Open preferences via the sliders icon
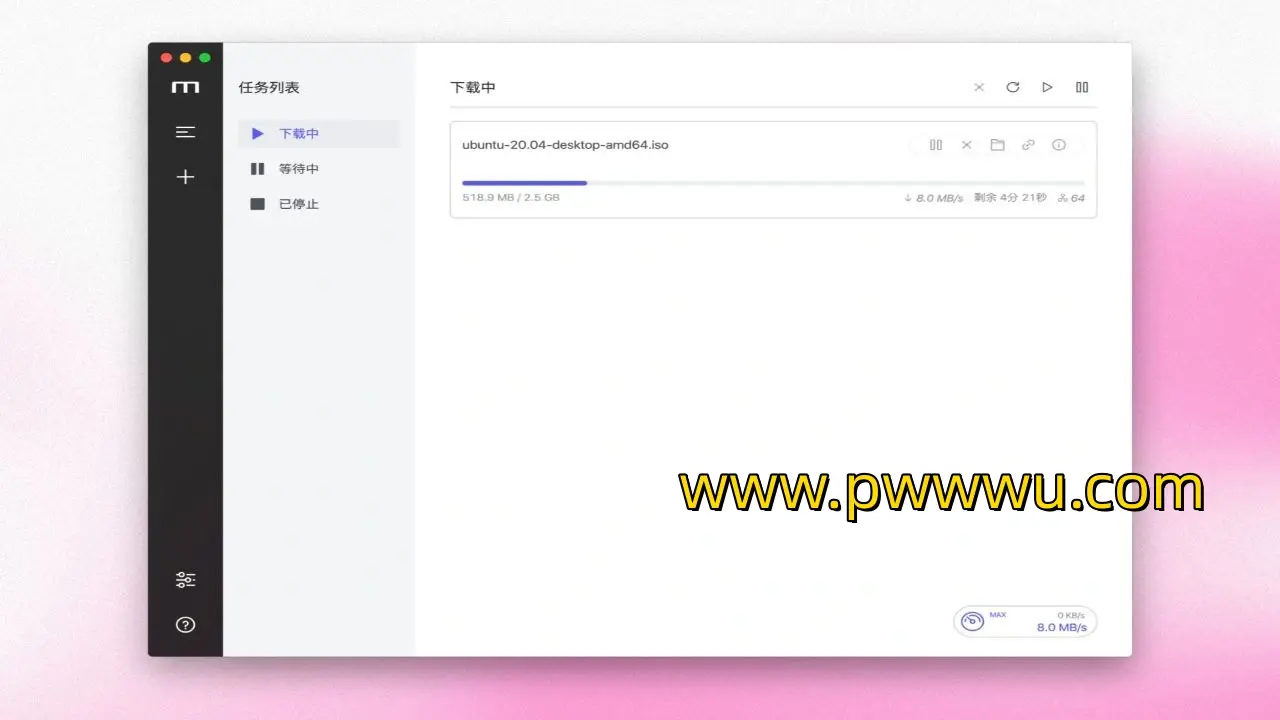Viewport: 1280px width, 720px height. pyautogui.click(x=185, y=580)
